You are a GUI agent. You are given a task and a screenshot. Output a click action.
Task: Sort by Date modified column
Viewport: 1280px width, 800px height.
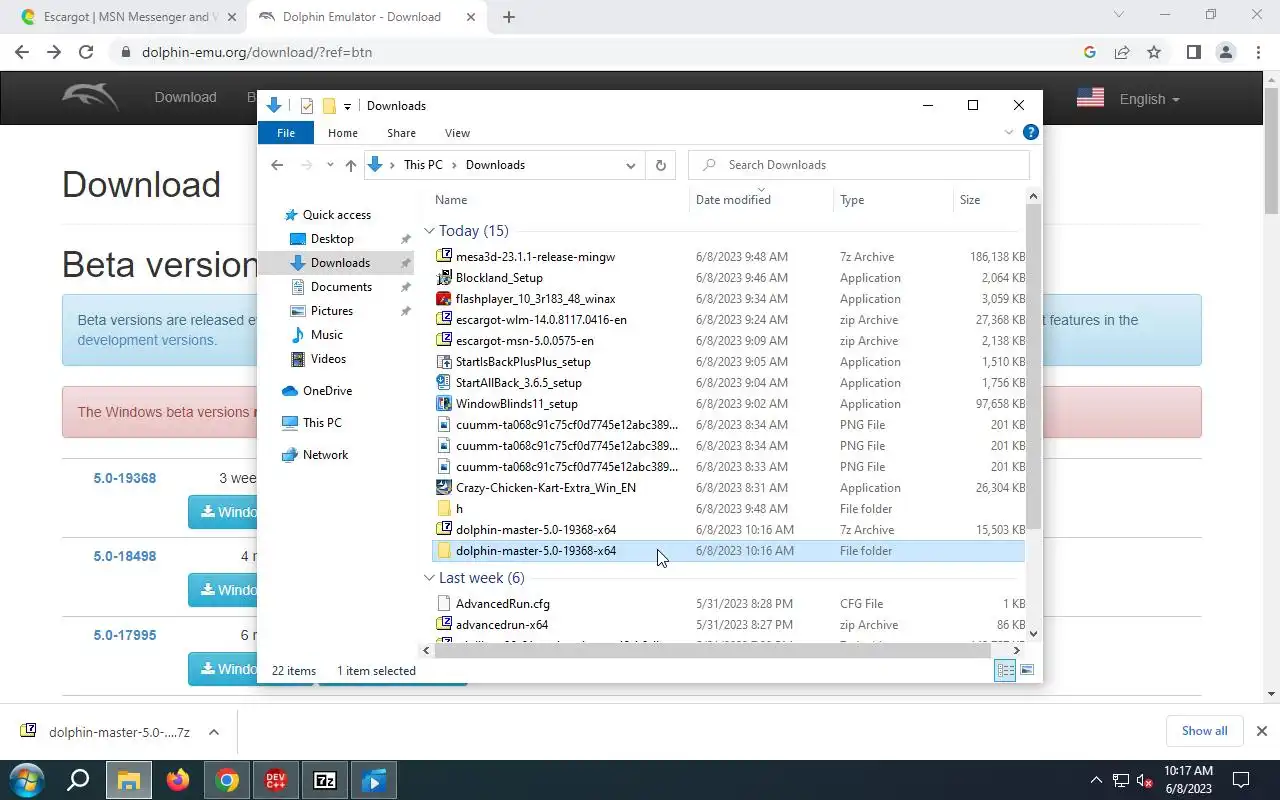pos(762,200)
